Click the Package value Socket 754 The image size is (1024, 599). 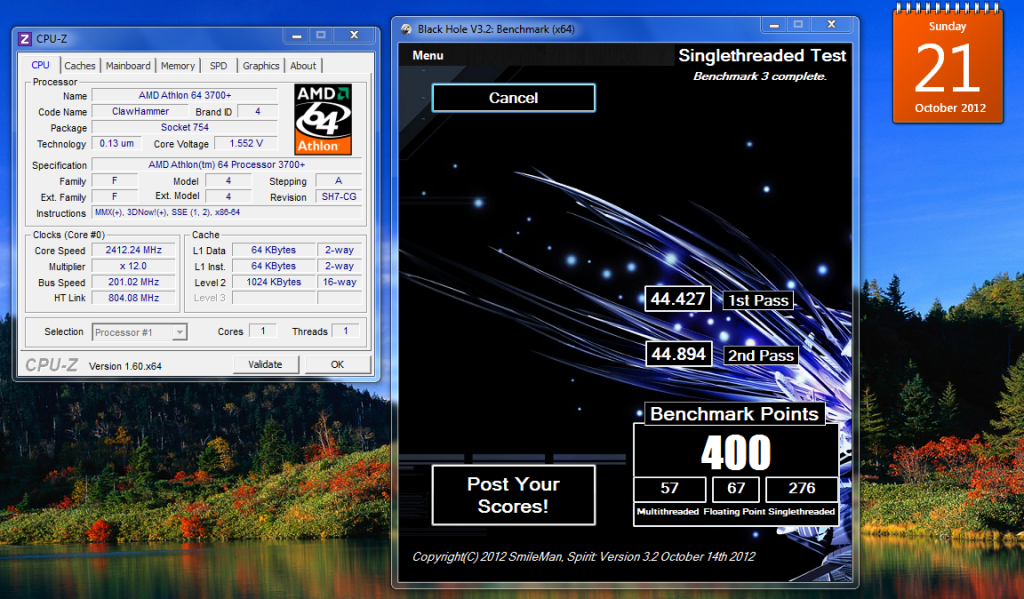[x=185, y=127]
